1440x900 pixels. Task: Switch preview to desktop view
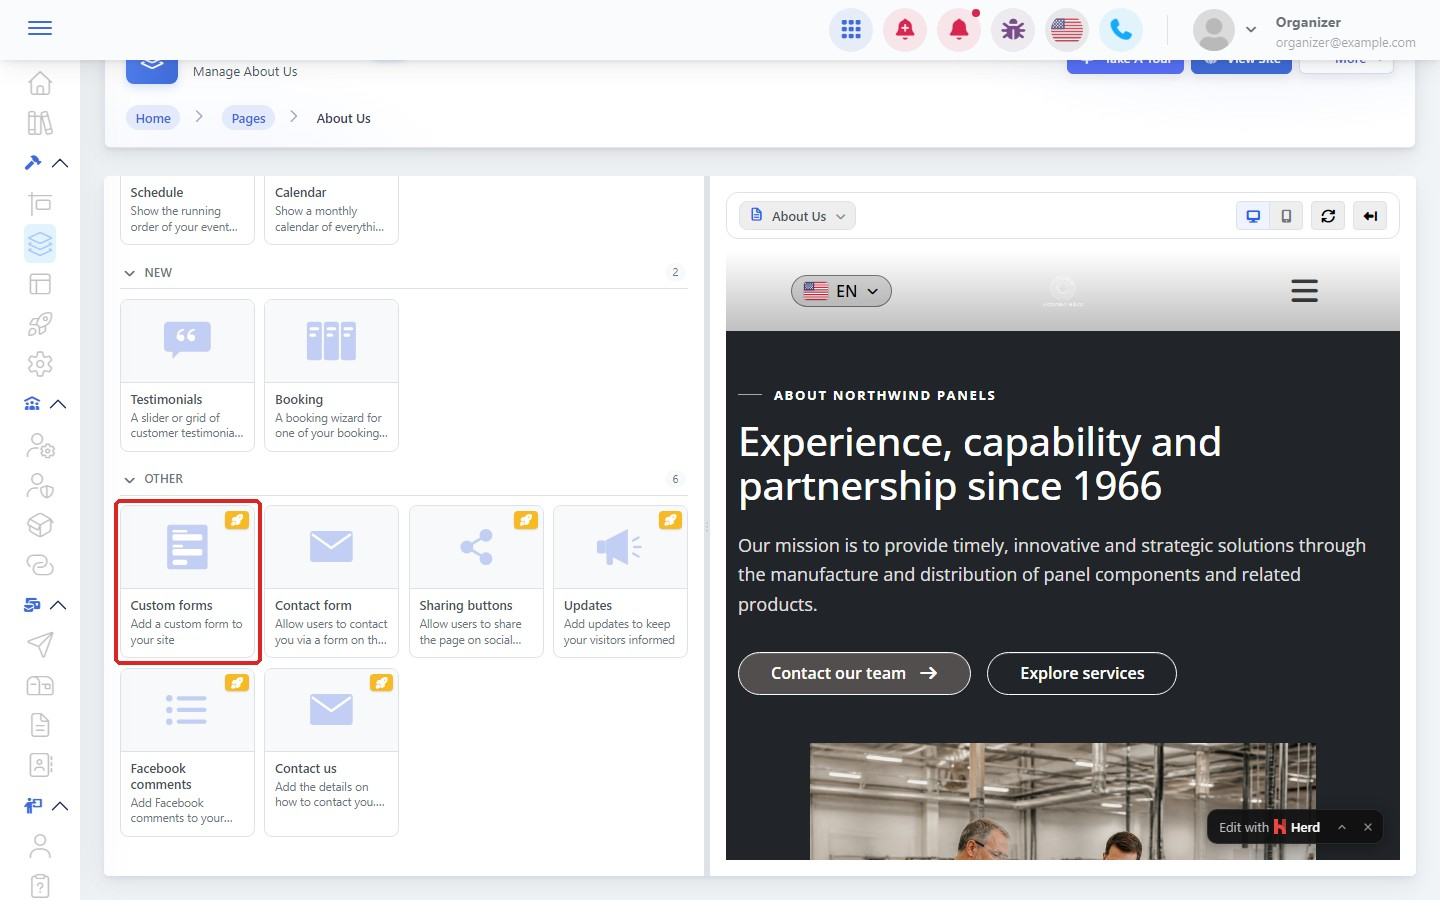click(1253, 216)
